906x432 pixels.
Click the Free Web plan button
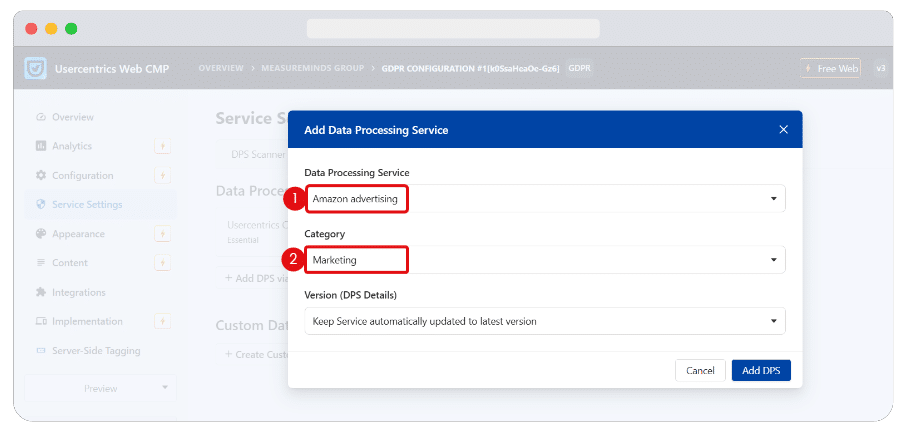831,68
